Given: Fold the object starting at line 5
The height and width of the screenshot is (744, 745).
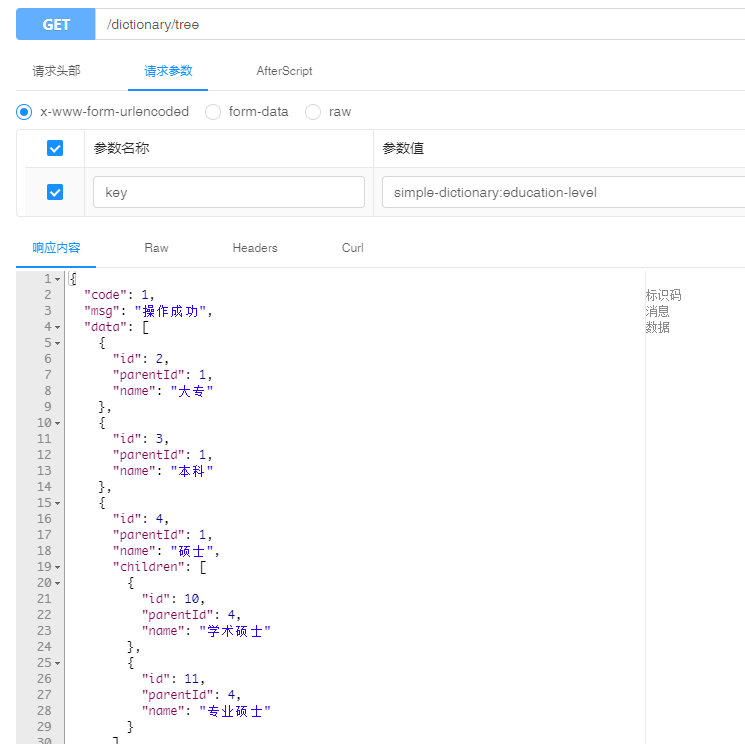Looking at the screenshot, I should (57, 343).
